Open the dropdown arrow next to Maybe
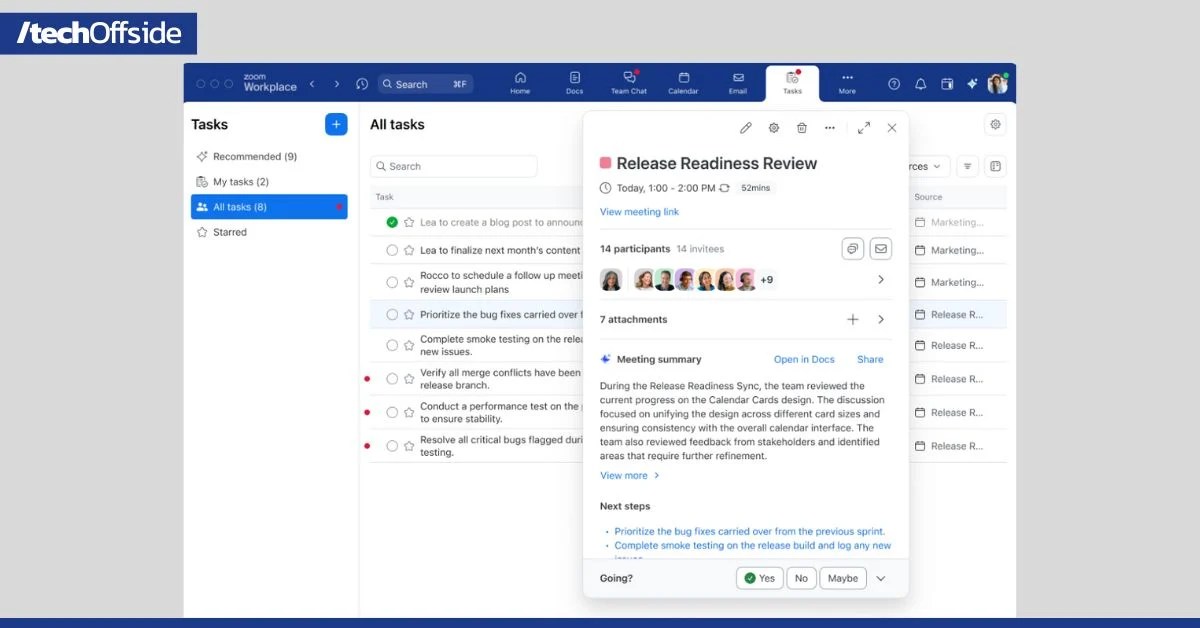 (881, 578)
